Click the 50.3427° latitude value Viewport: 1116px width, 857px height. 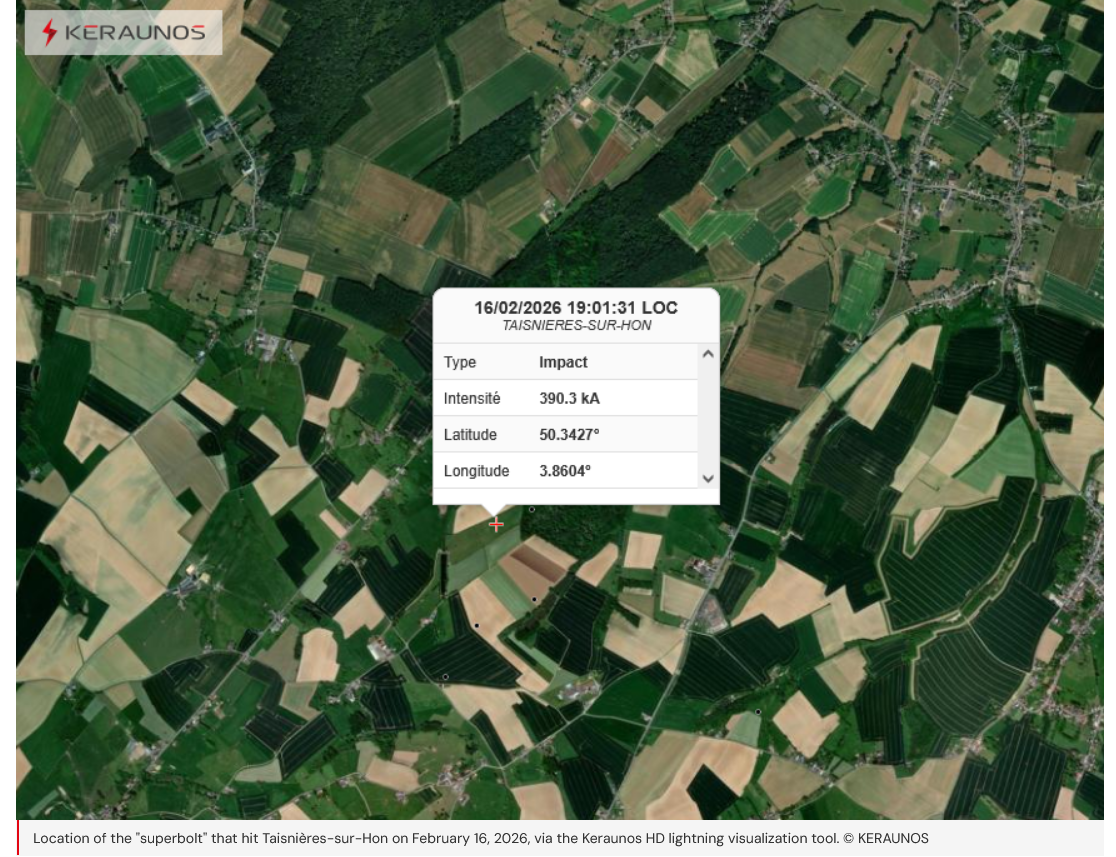pos(569,435)
